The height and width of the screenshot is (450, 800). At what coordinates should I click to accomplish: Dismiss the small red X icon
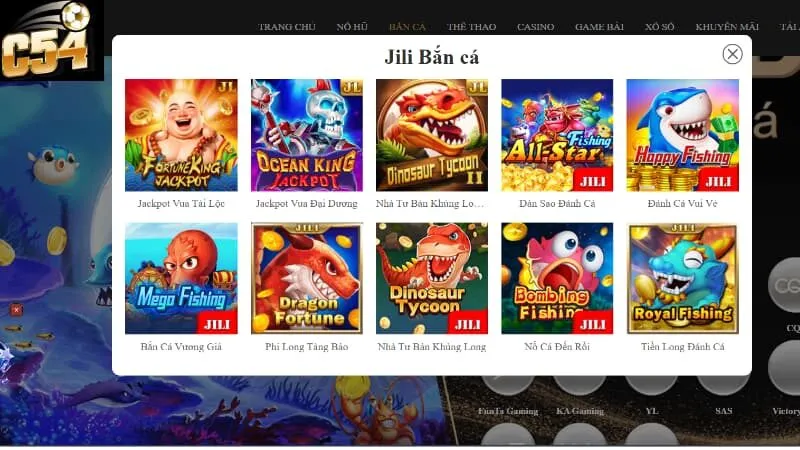coord(16,310)
